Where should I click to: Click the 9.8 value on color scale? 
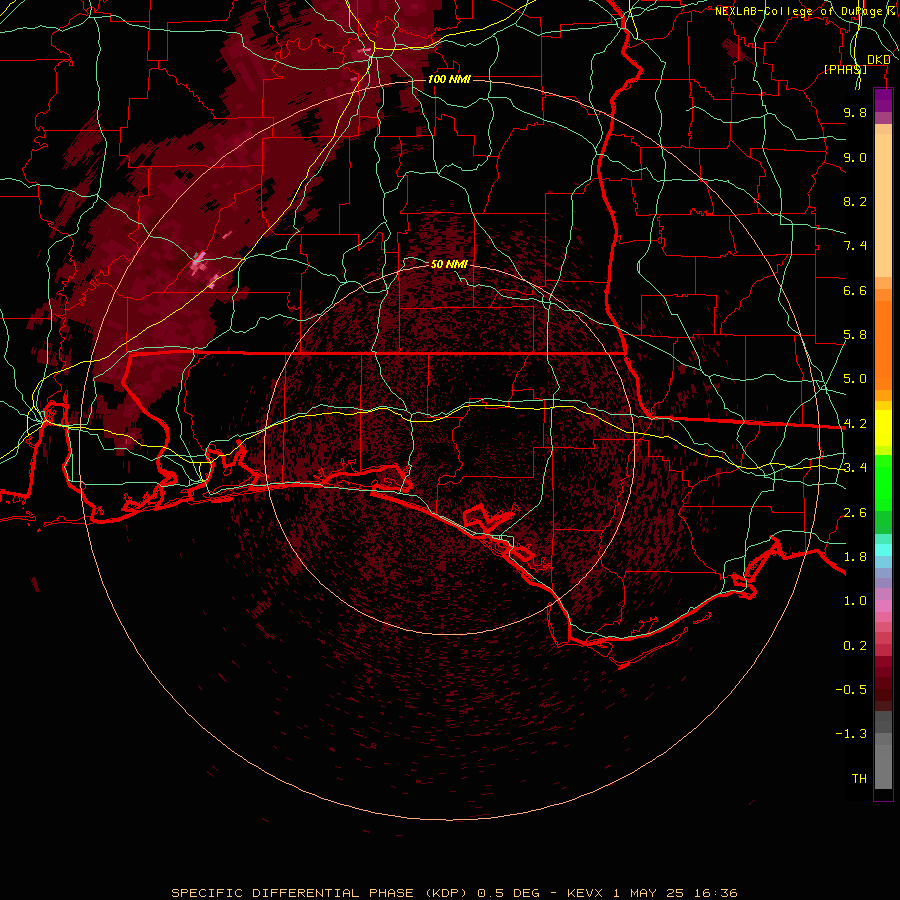click(x=855, y=112)
